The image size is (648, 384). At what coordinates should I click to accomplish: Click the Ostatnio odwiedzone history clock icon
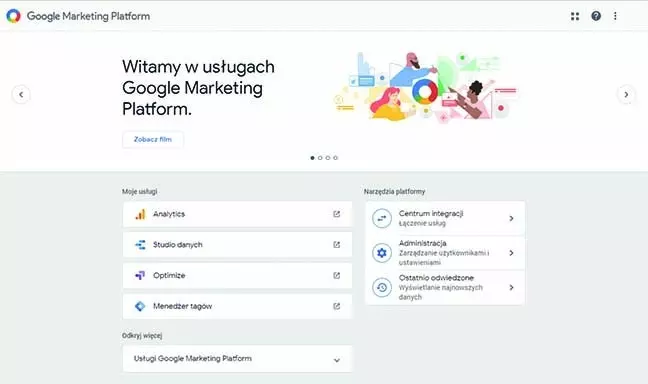click(x=382, y=287)
